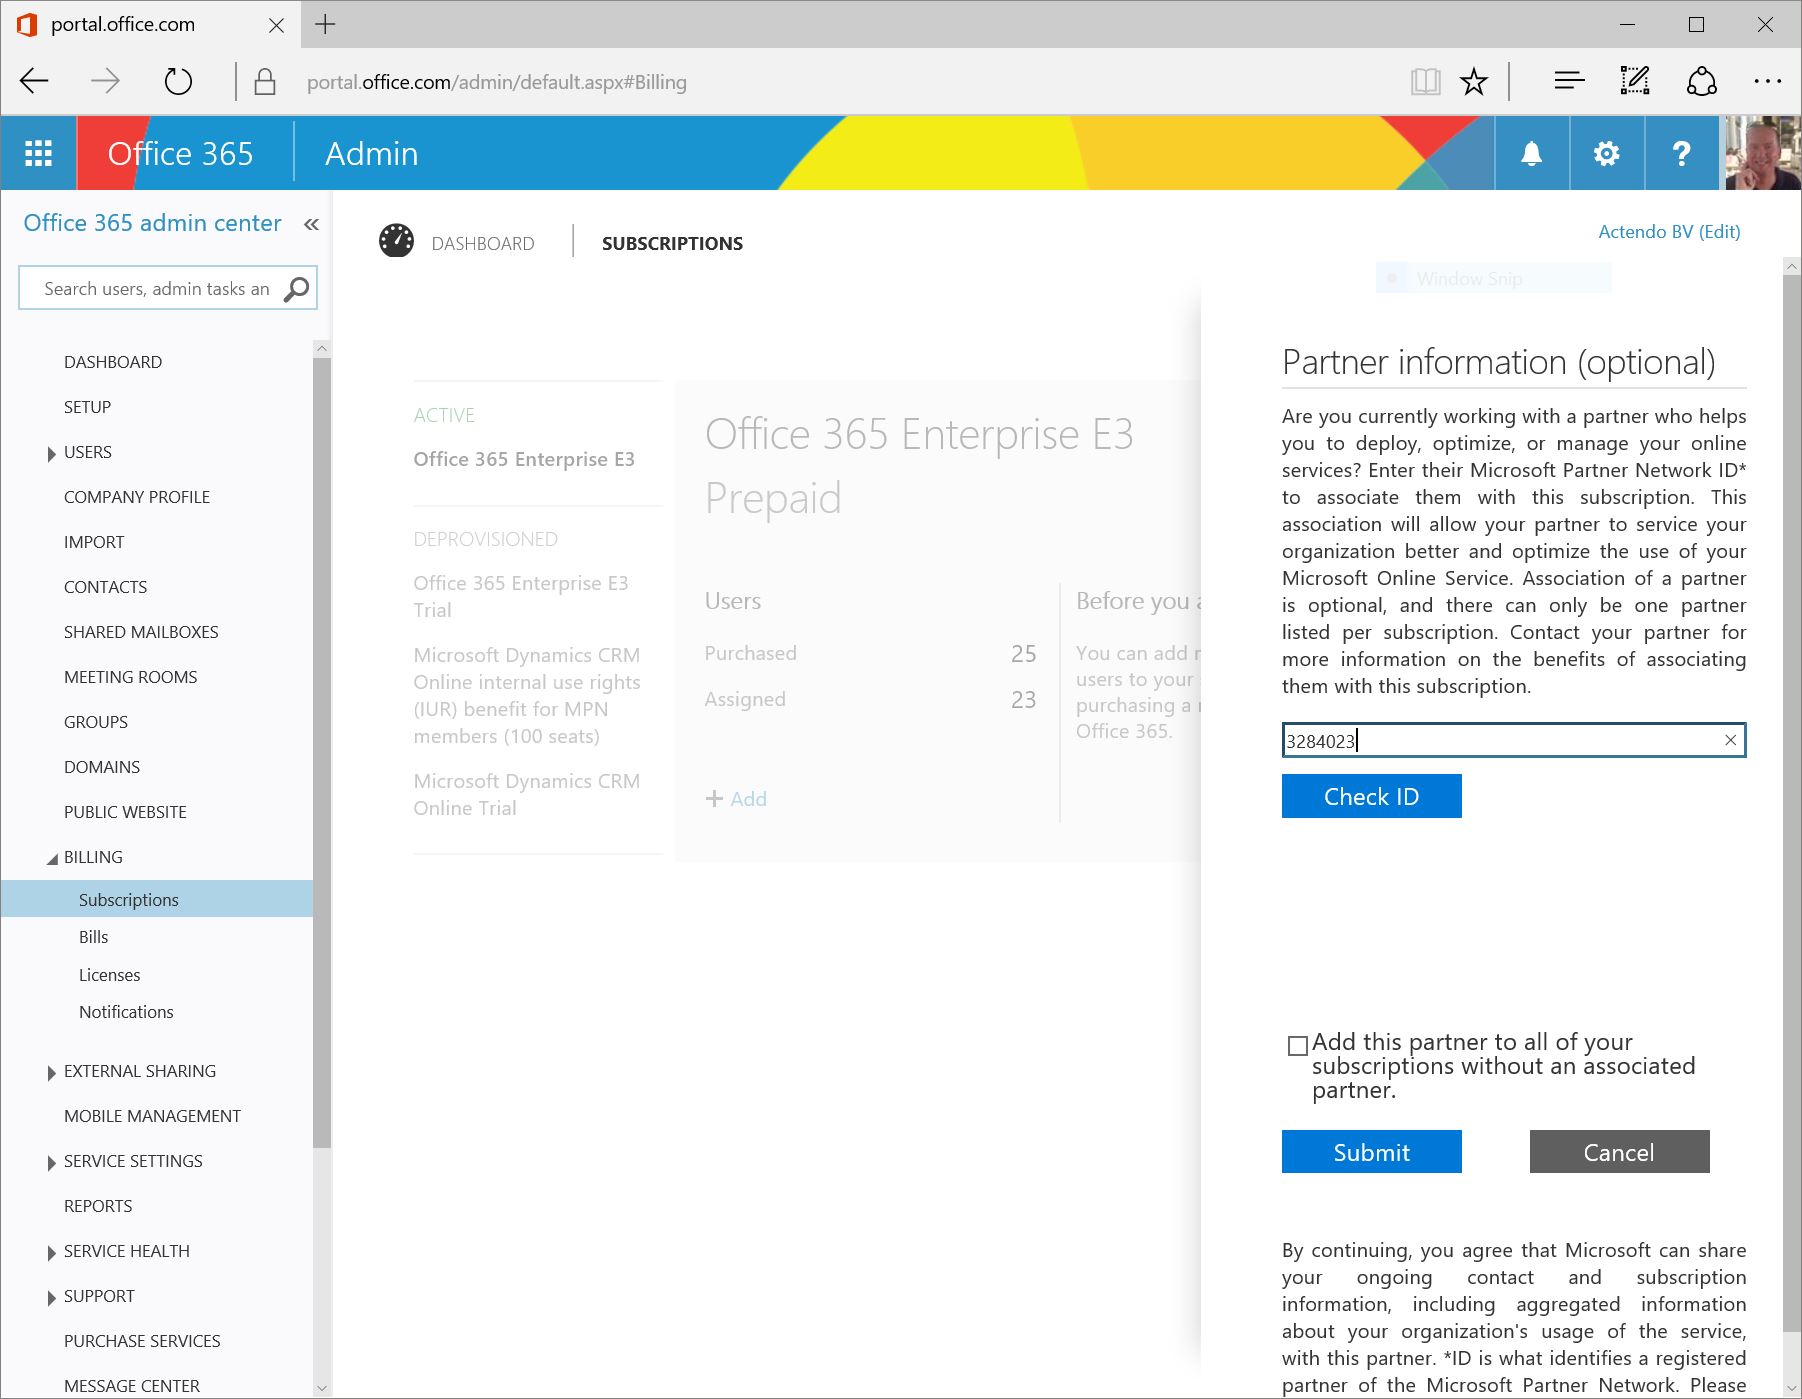Image resolution: width=1802 pixels, height=1399 pixels.
Task: Make a Web Note pen icon
Action: point(1635,80)
